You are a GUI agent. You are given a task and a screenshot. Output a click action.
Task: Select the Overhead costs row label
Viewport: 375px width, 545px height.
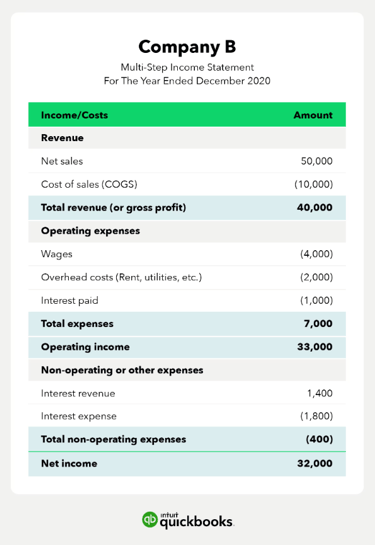point(121,277)
